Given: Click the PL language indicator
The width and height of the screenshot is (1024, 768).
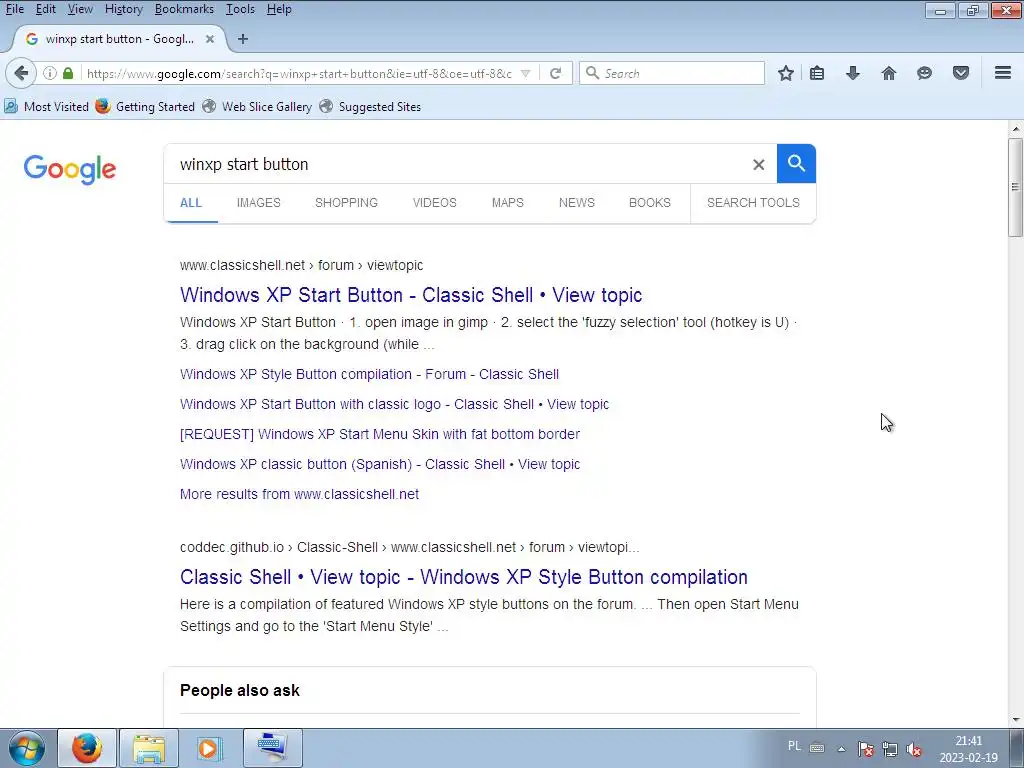Looking at the screenshot, I should 794,746.
